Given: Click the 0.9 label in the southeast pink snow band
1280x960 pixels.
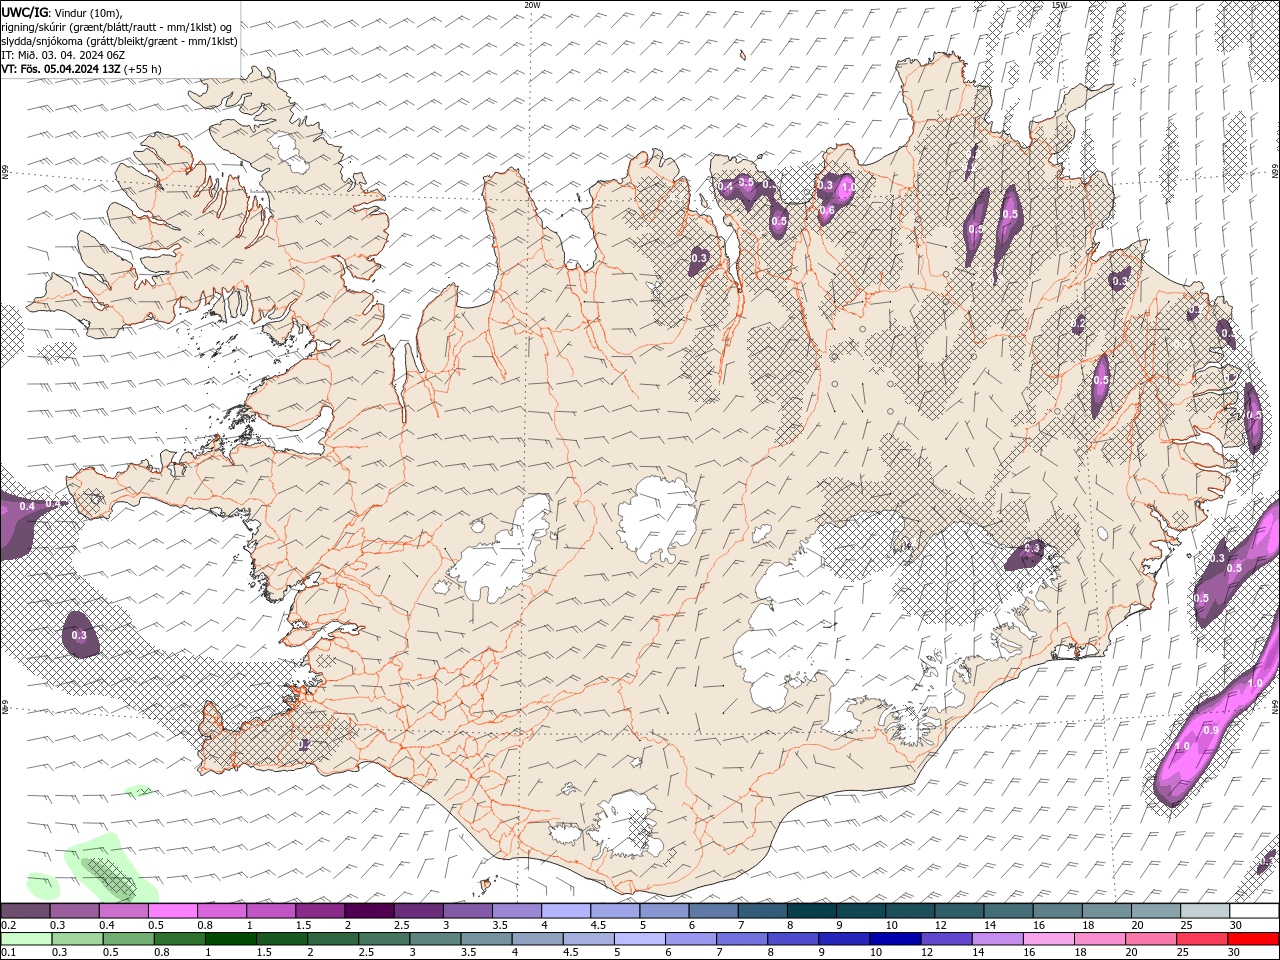Looking at the screenshot, I should click(x=1211, y=731).
